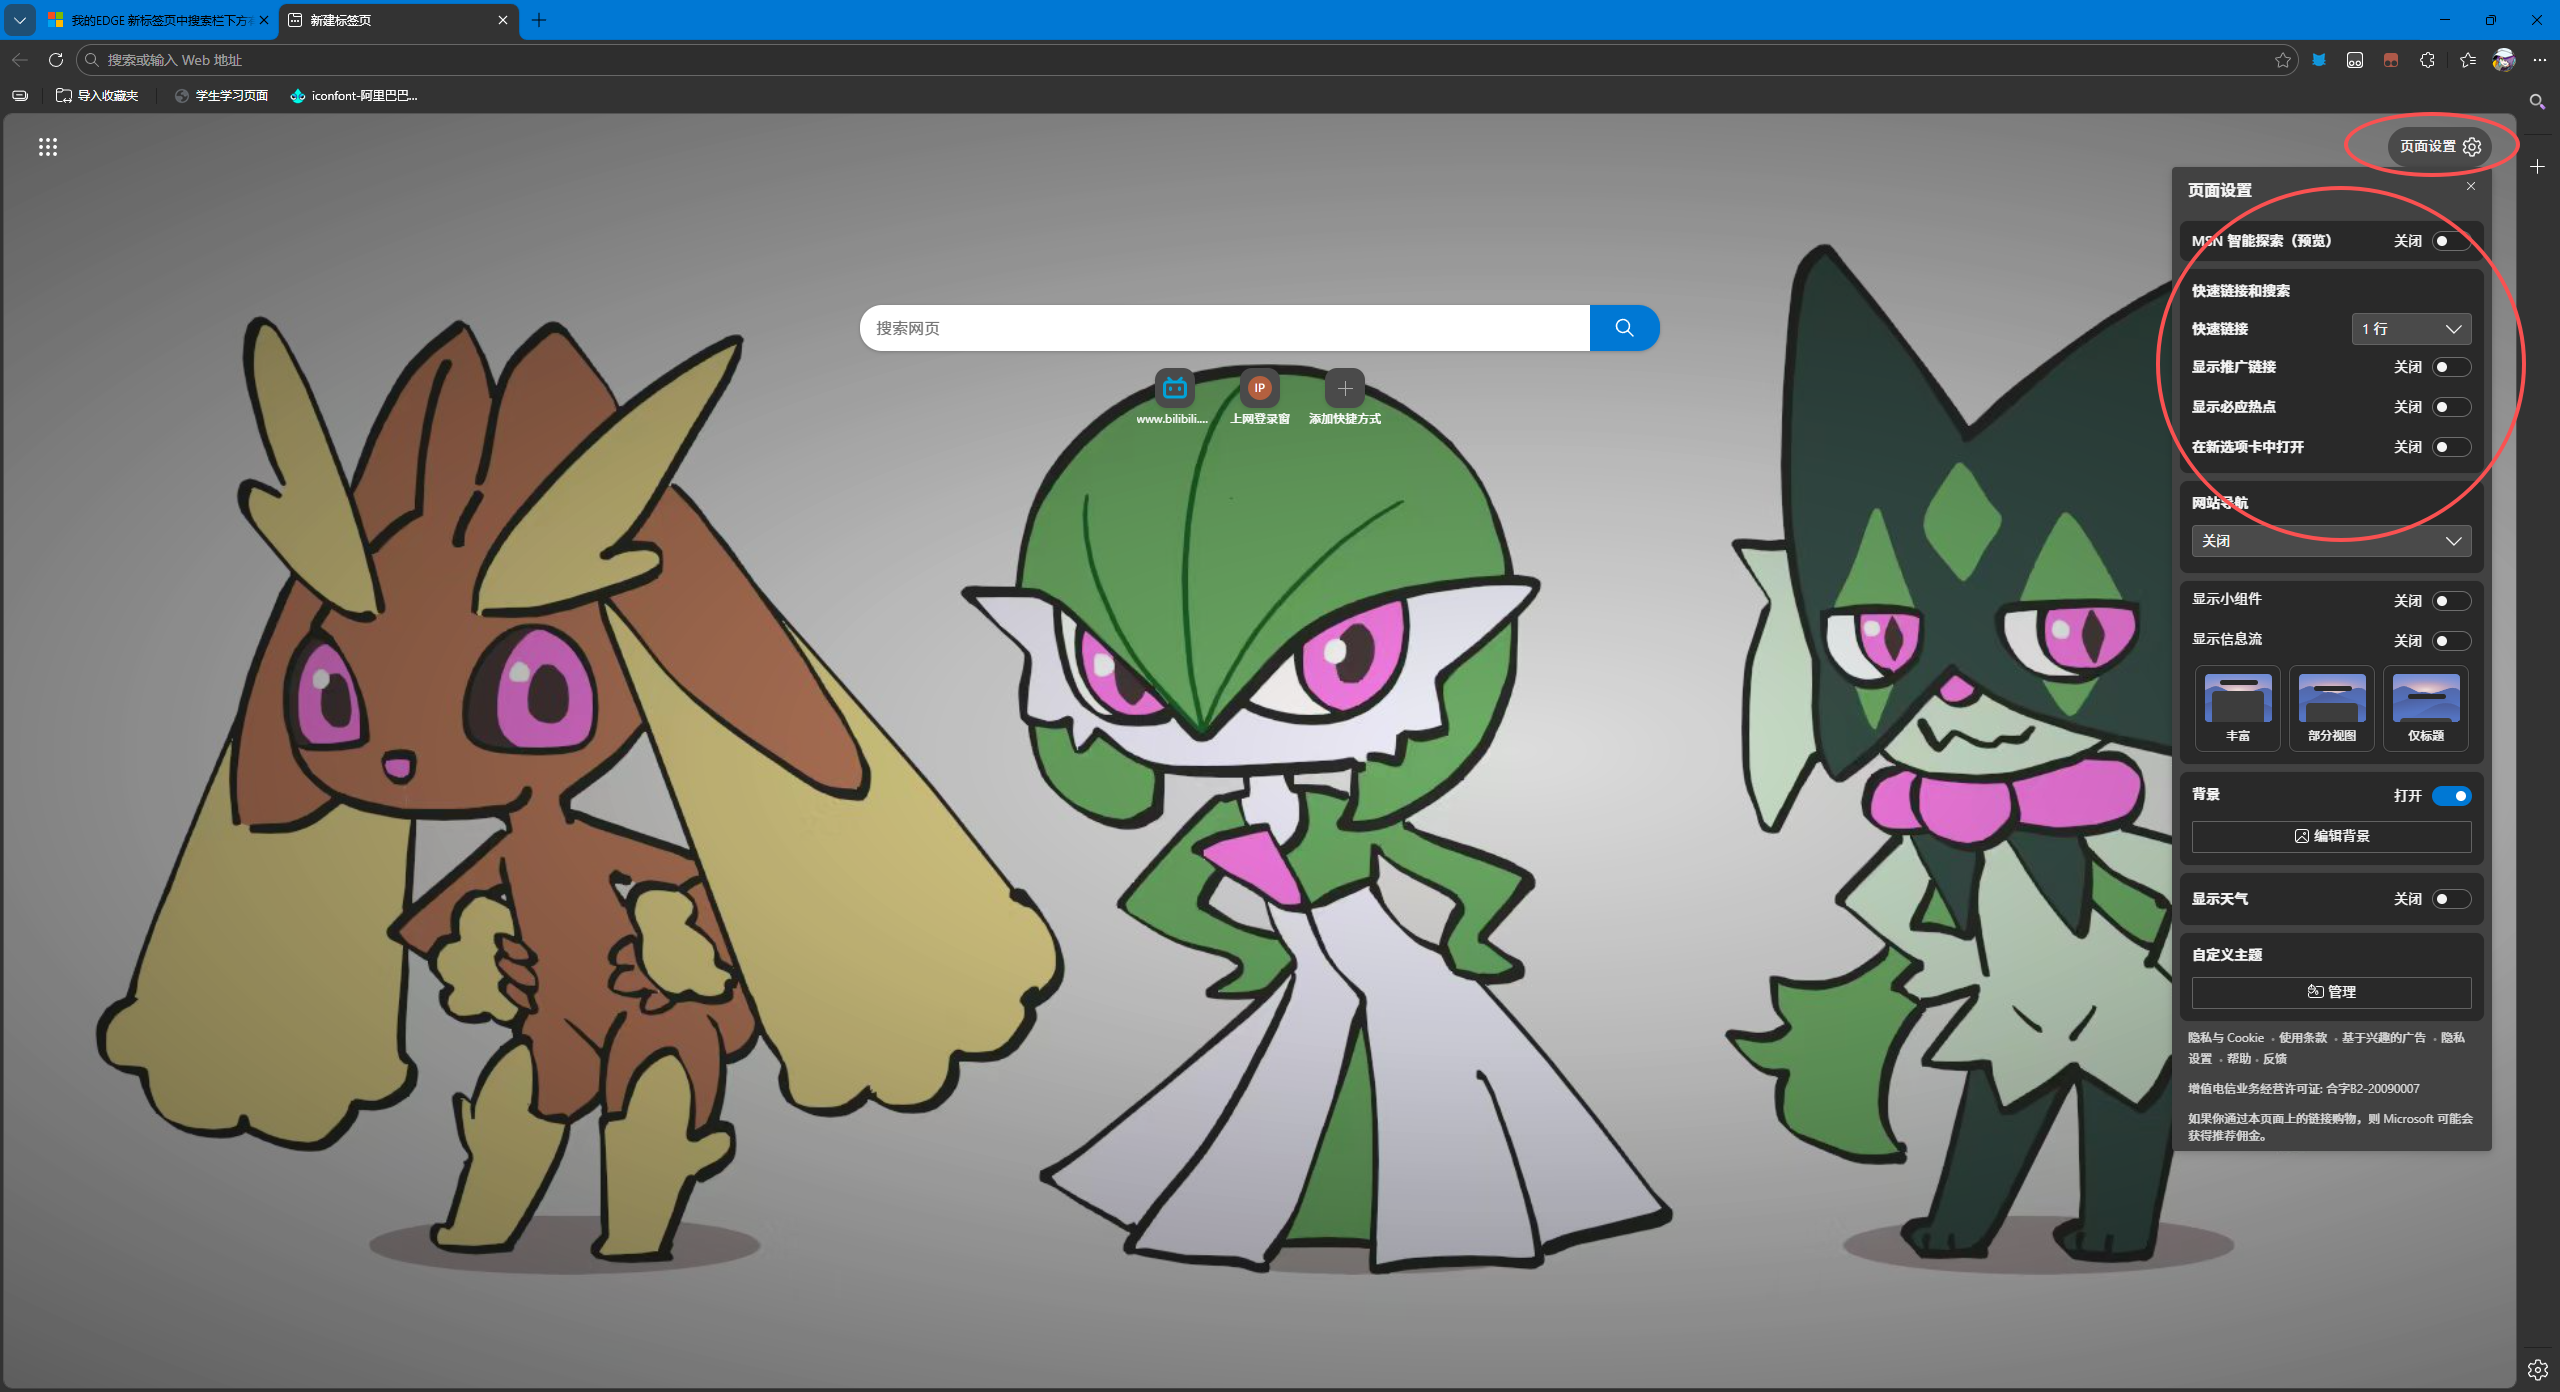This screenshot has height=1392, width=2560.
Task: Select the 部分视图 layout thumbnail
Action: point(2331,708)
